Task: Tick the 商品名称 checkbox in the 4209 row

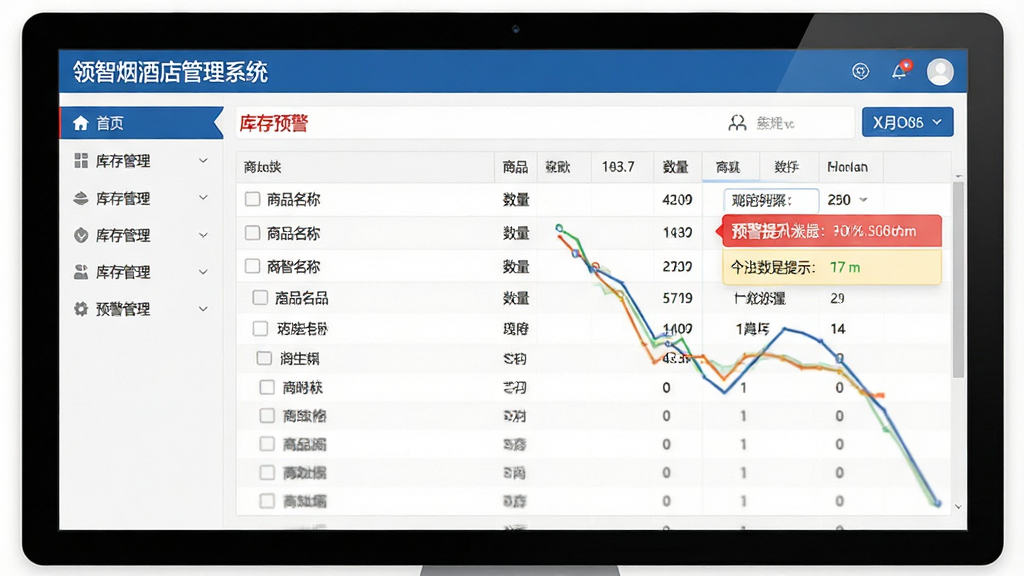Action: click(252, 199)
